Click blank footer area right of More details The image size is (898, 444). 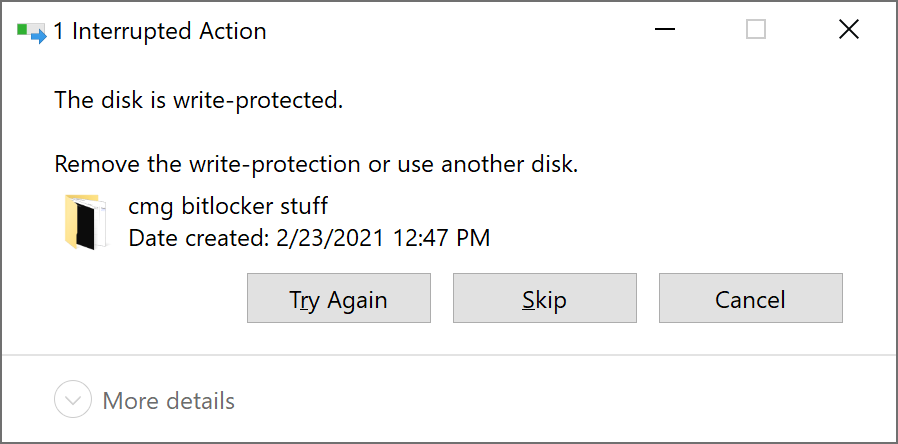pyautogui.click(x=561, y=400)
